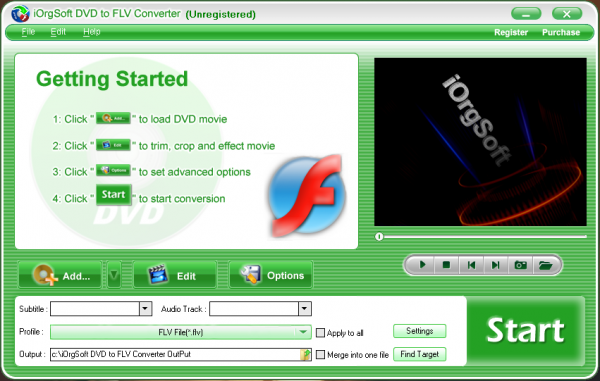Stop playback with the stop button

[446, 265]
